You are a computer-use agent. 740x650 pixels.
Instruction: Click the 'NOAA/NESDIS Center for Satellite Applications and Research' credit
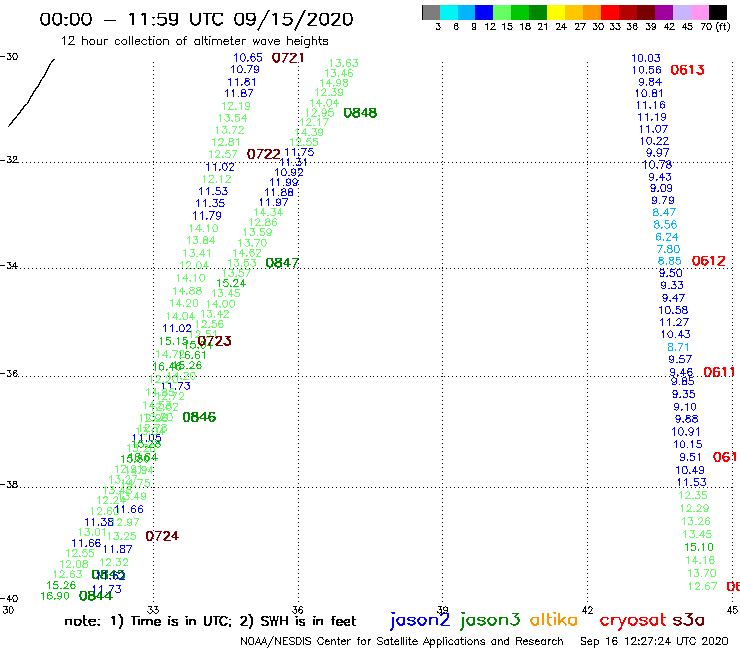tap(402, 642)
